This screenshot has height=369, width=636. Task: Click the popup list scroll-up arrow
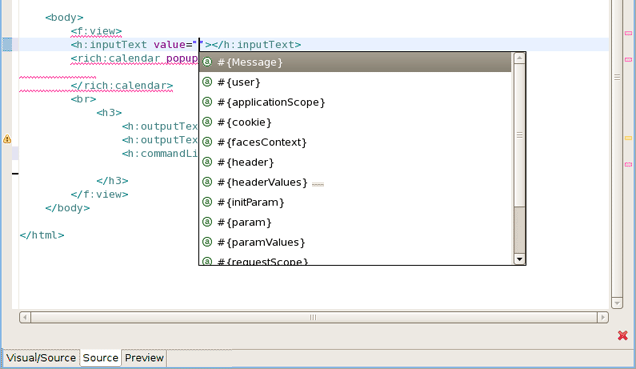click(x=520, y=58)
